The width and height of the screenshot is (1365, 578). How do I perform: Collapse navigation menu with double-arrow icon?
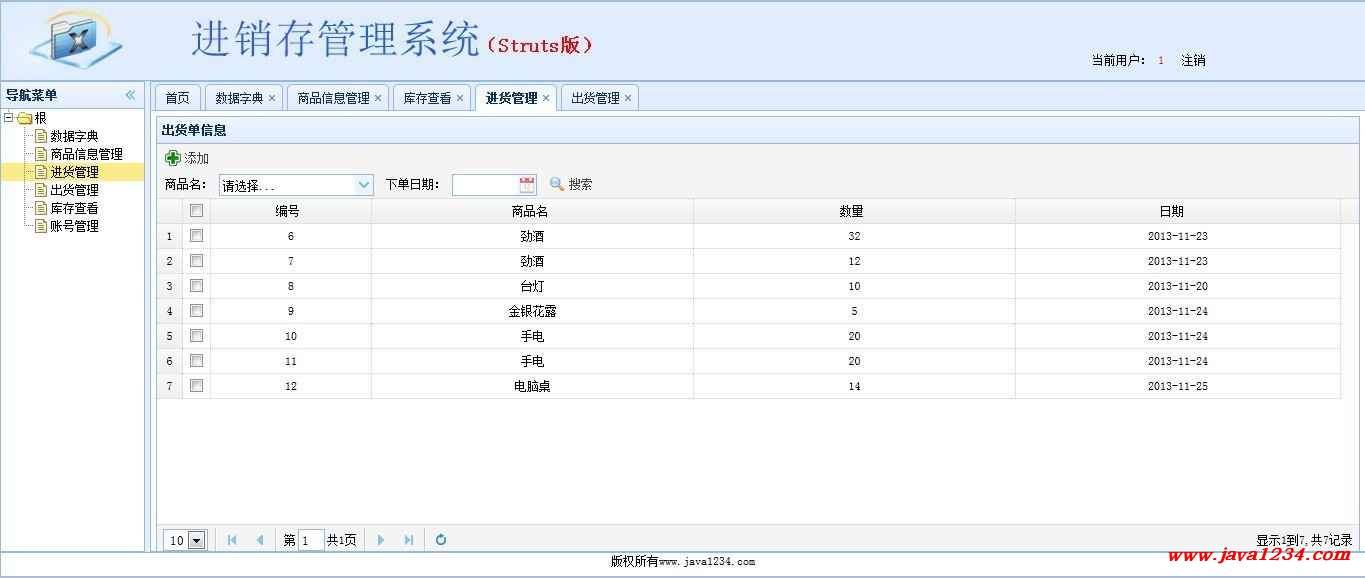click(x=130, y=95)
